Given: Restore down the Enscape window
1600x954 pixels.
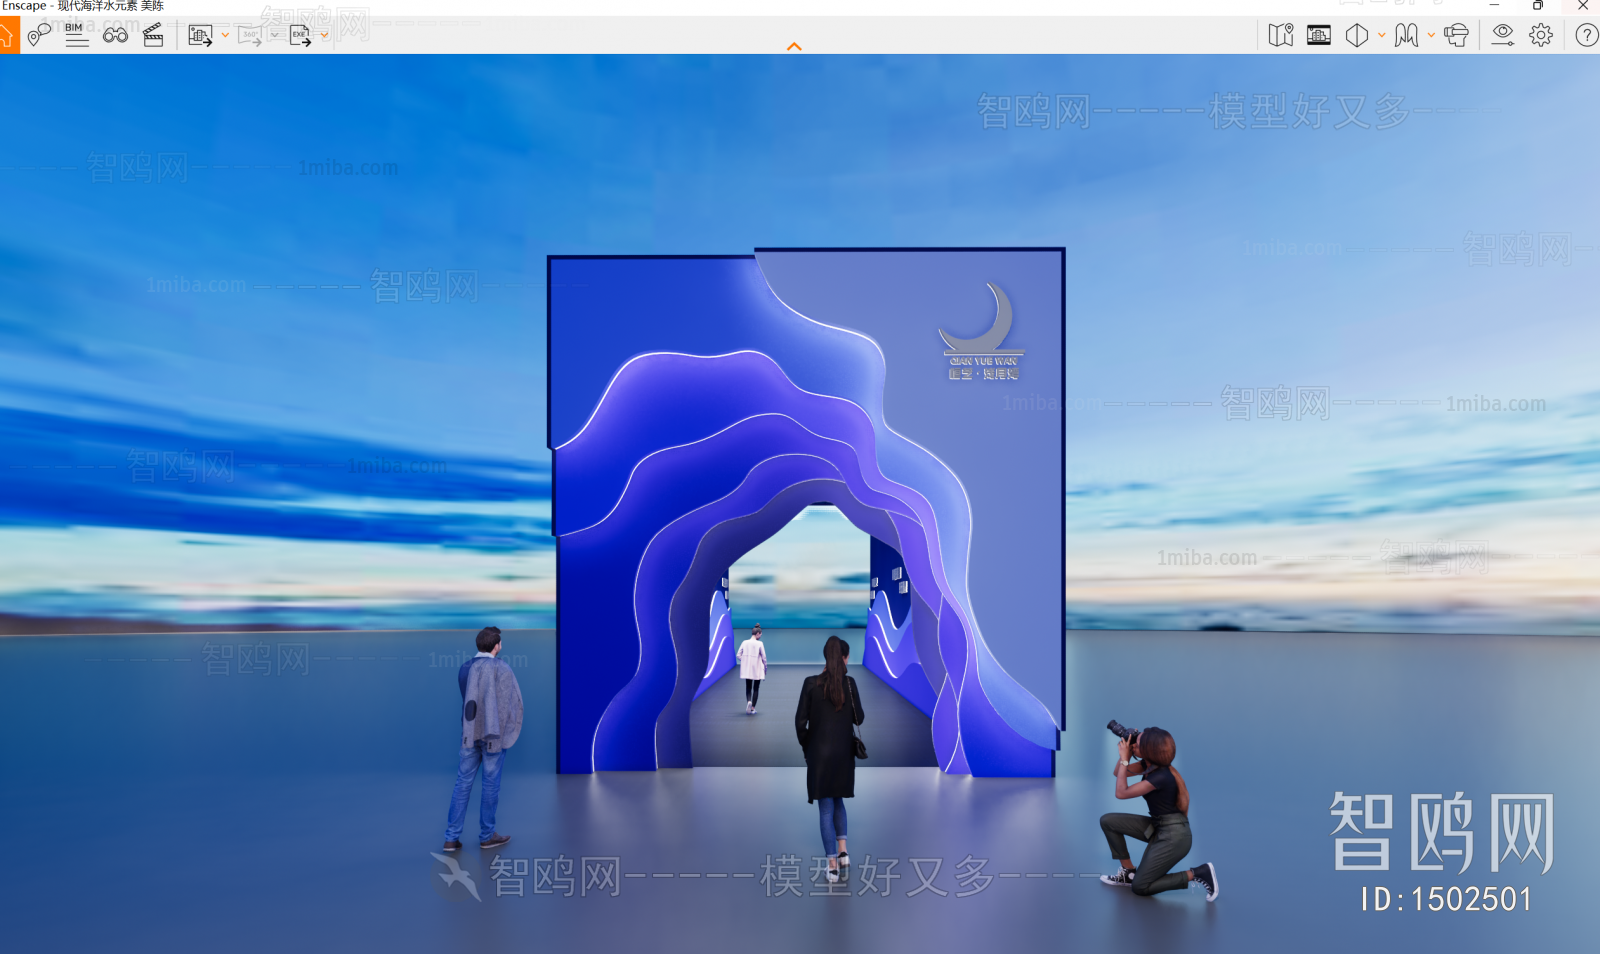Looking at the screenshot, I should click(x=1538, y=6).
